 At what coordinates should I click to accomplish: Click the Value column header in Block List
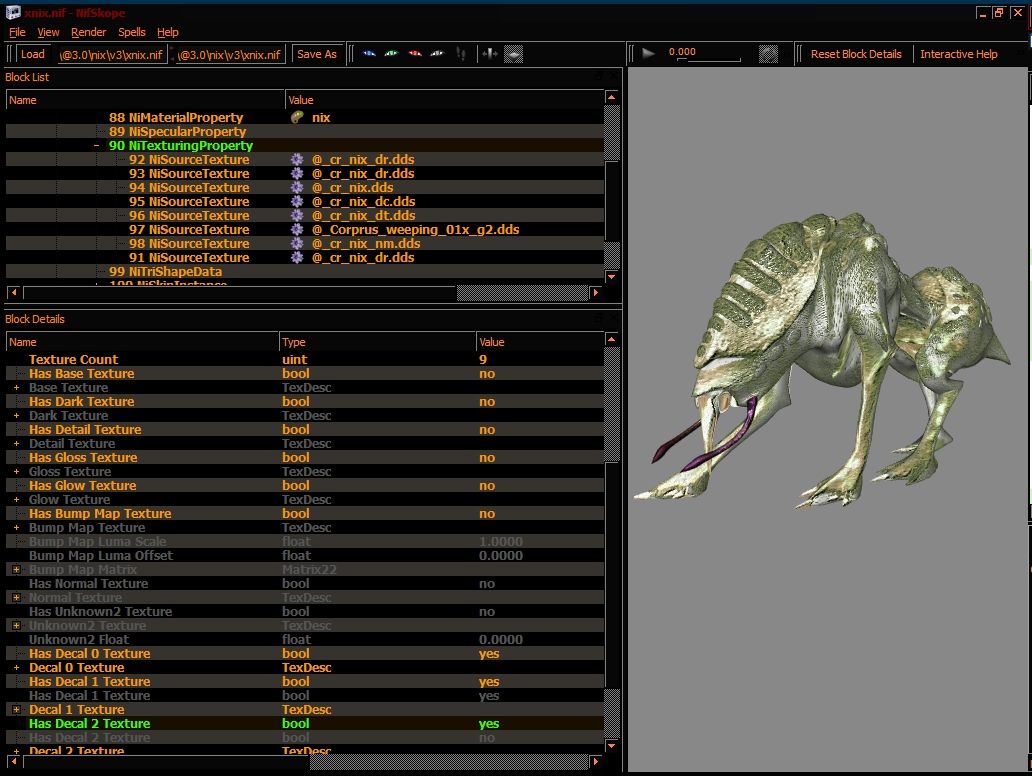(x=444, y=100)
